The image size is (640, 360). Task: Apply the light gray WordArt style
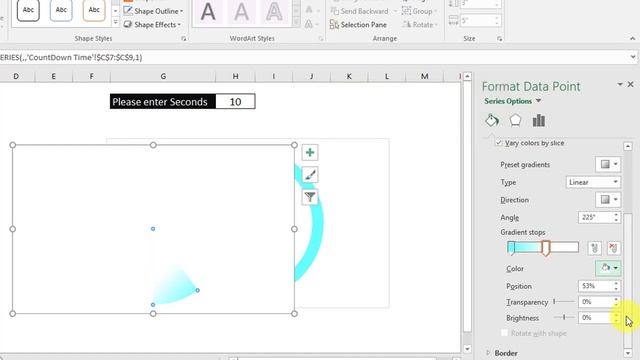tap(241, 12)
